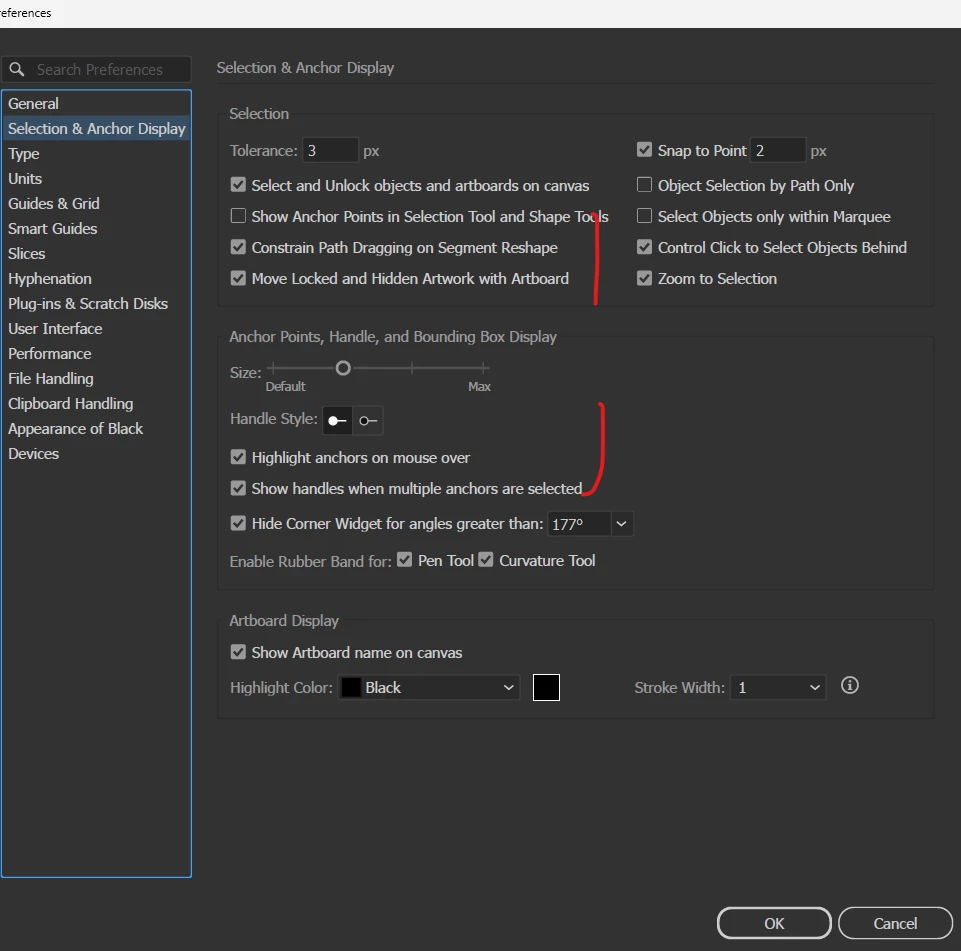The height and width of the screenshot is (951, 961).
Task: Toggle Move Locked and Hidden Artwork checkbox
Action: click(x=238, y=278)
